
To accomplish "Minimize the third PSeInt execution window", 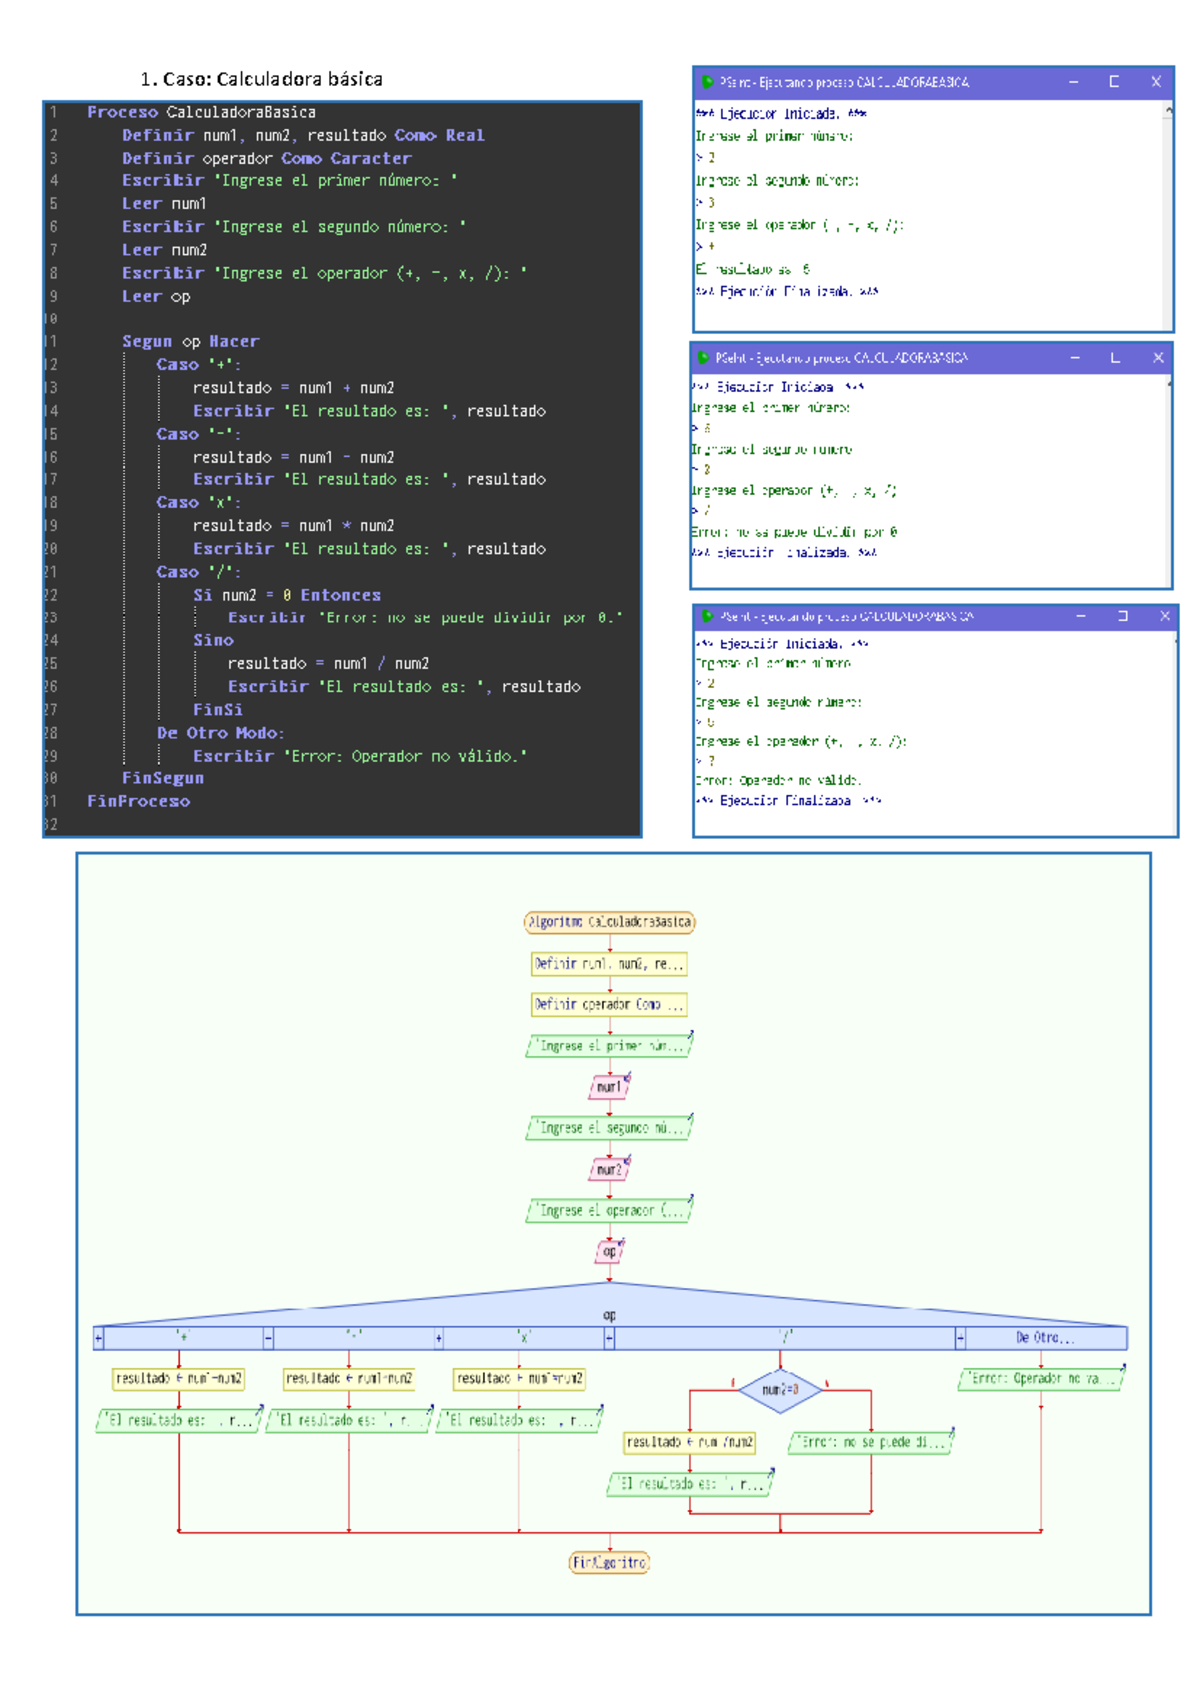I will click(1080, 616).
